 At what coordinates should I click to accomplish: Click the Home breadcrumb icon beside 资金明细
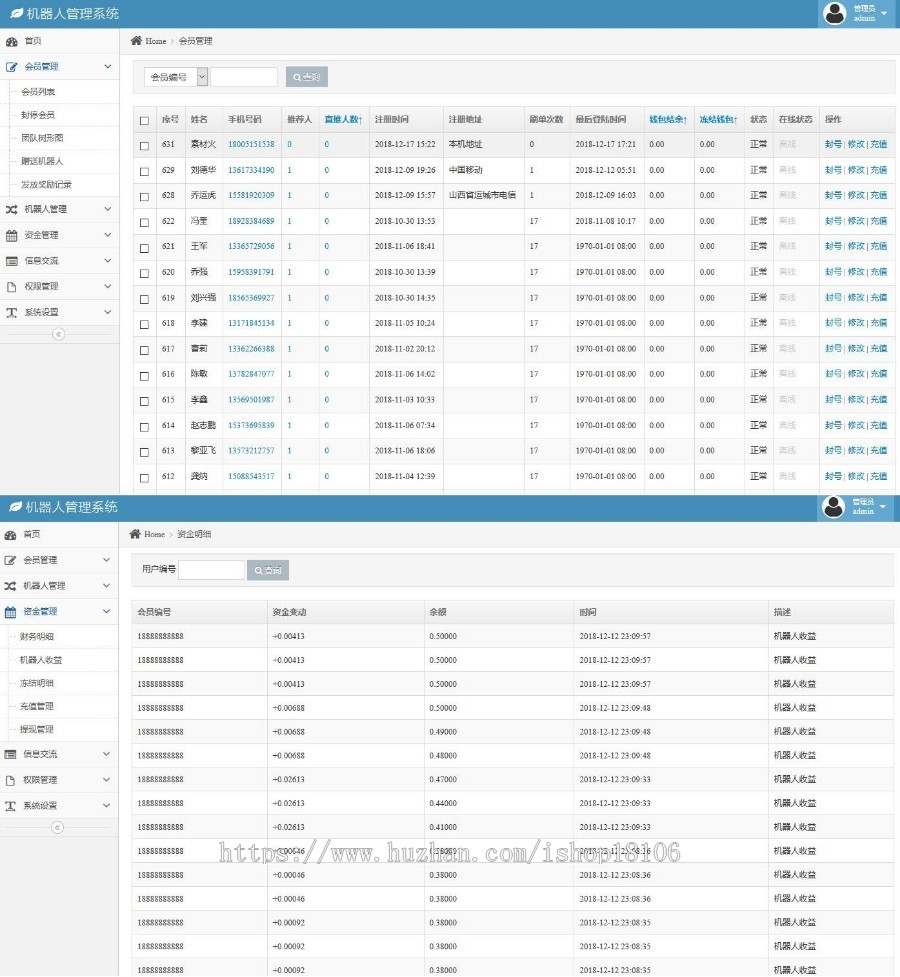[x=135, y=534]
